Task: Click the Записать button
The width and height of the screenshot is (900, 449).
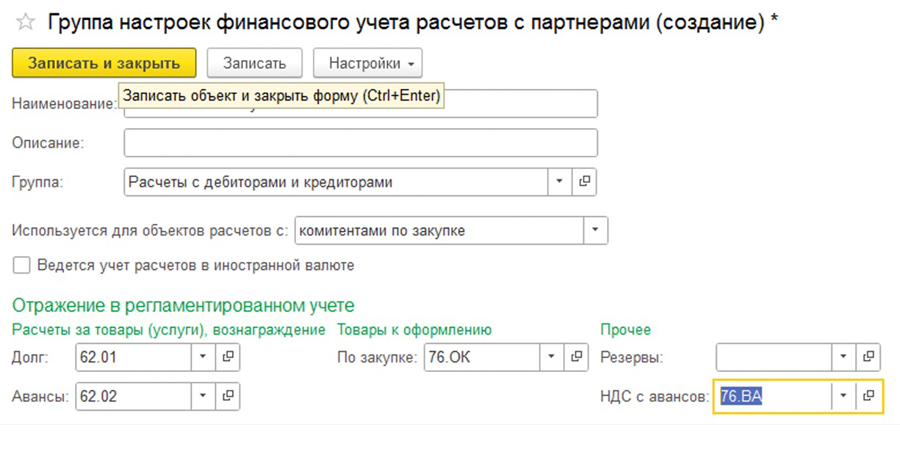Action: pyautogui.click(x=254, y=63)
